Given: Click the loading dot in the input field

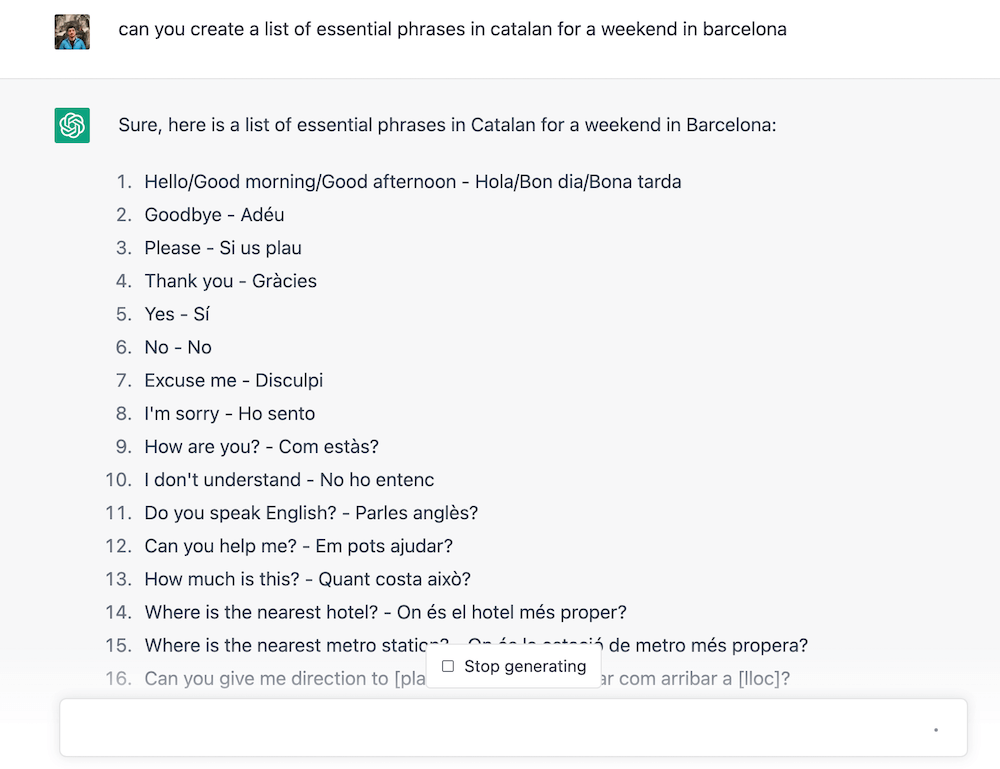Looking at the screenshot, I should click(x=936, y=729).
